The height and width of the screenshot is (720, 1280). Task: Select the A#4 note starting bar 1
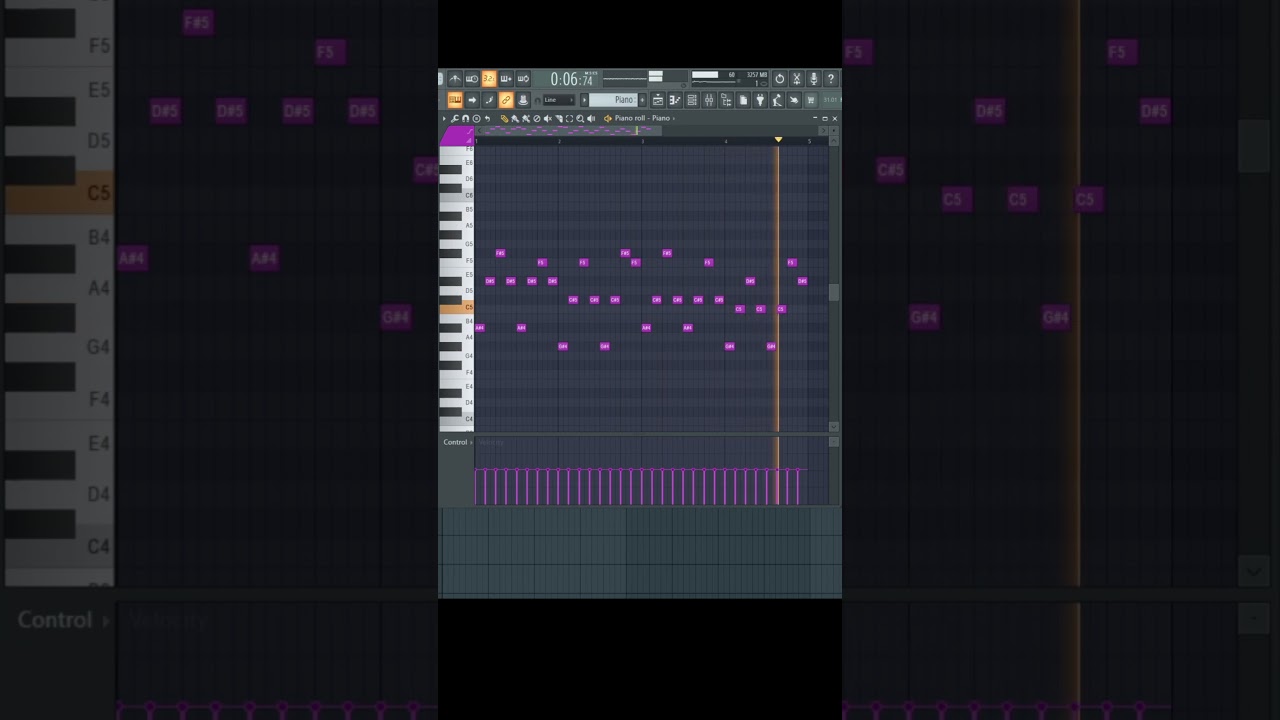pos(480,327)
